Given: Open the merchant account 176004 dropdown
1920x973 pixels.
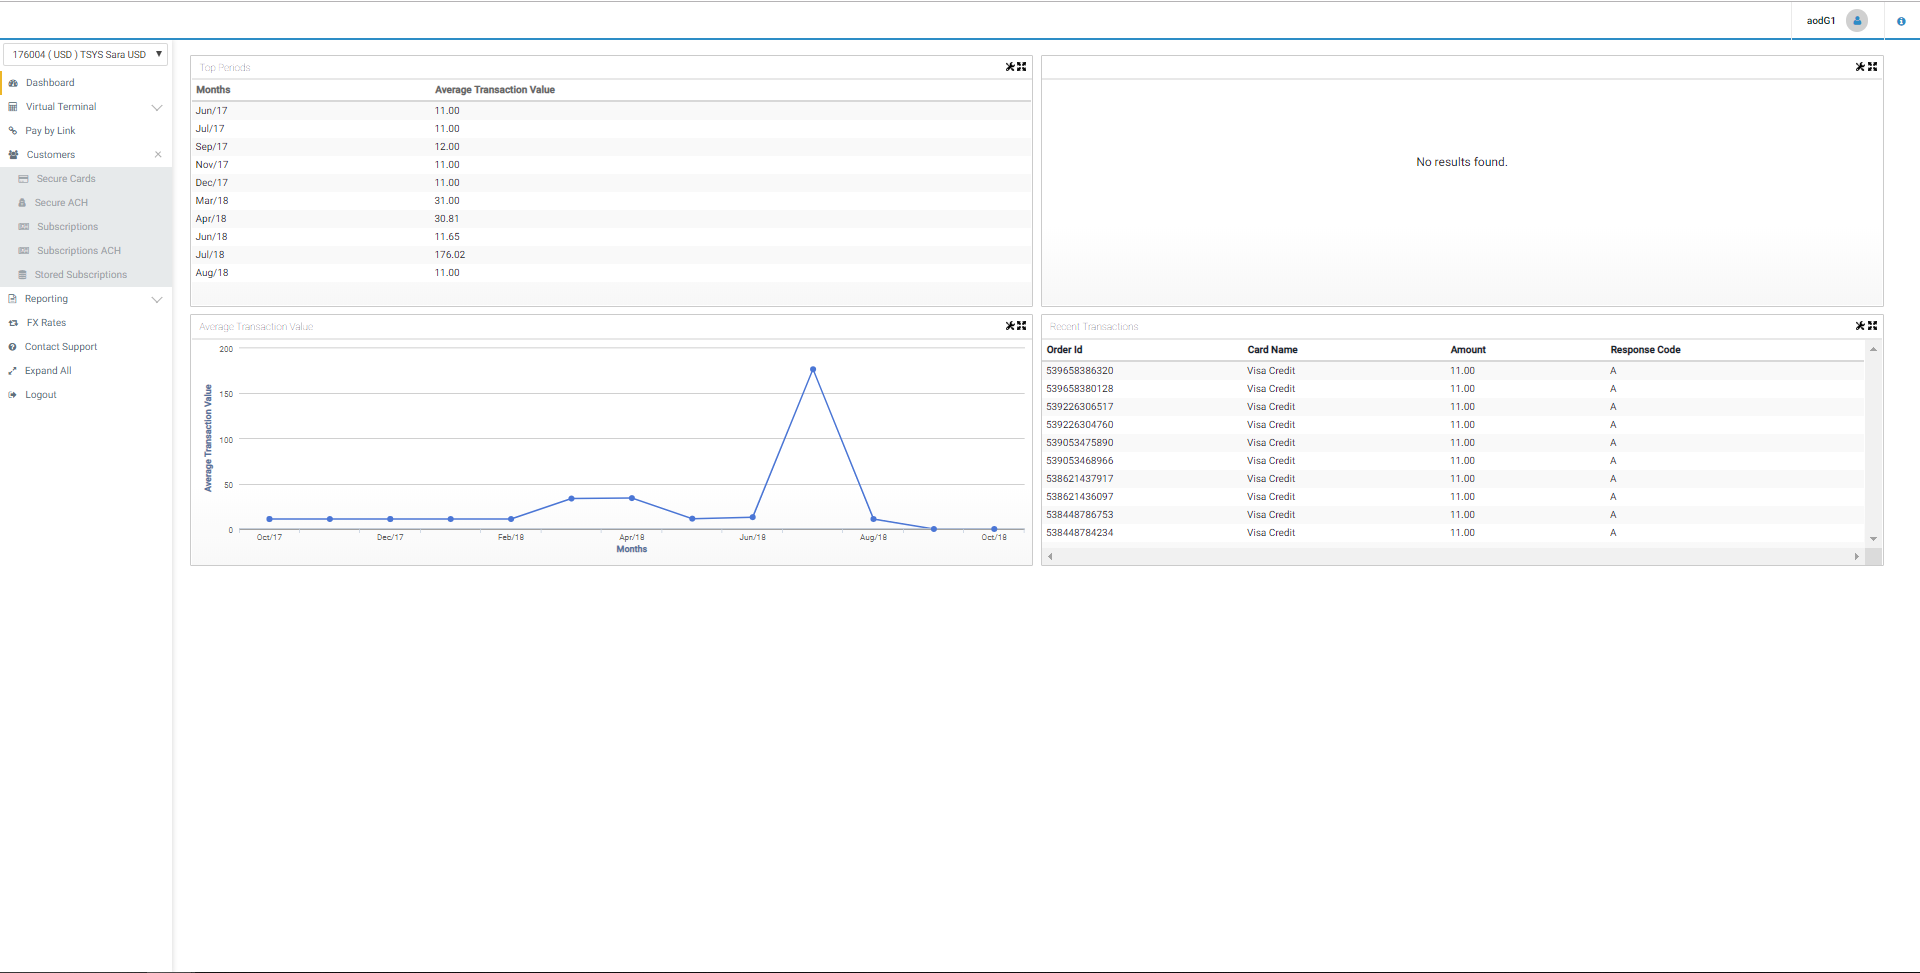Looking at the screenshot, I should (x=85, y=54).
